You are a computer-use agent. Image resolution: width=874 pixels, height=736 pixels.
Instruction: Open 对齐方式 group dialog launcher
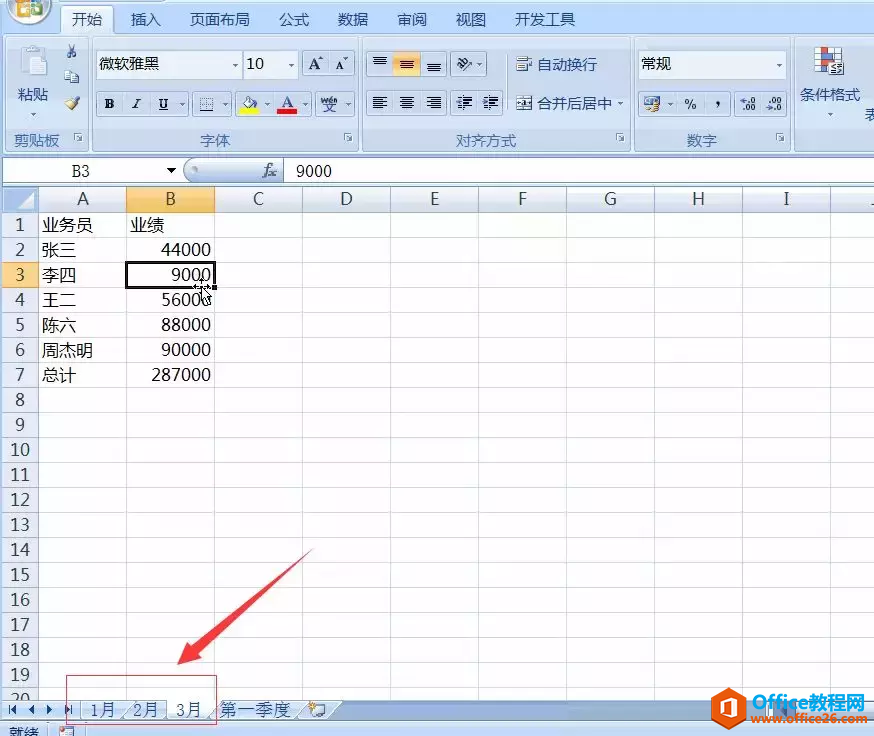pos(620,138)
